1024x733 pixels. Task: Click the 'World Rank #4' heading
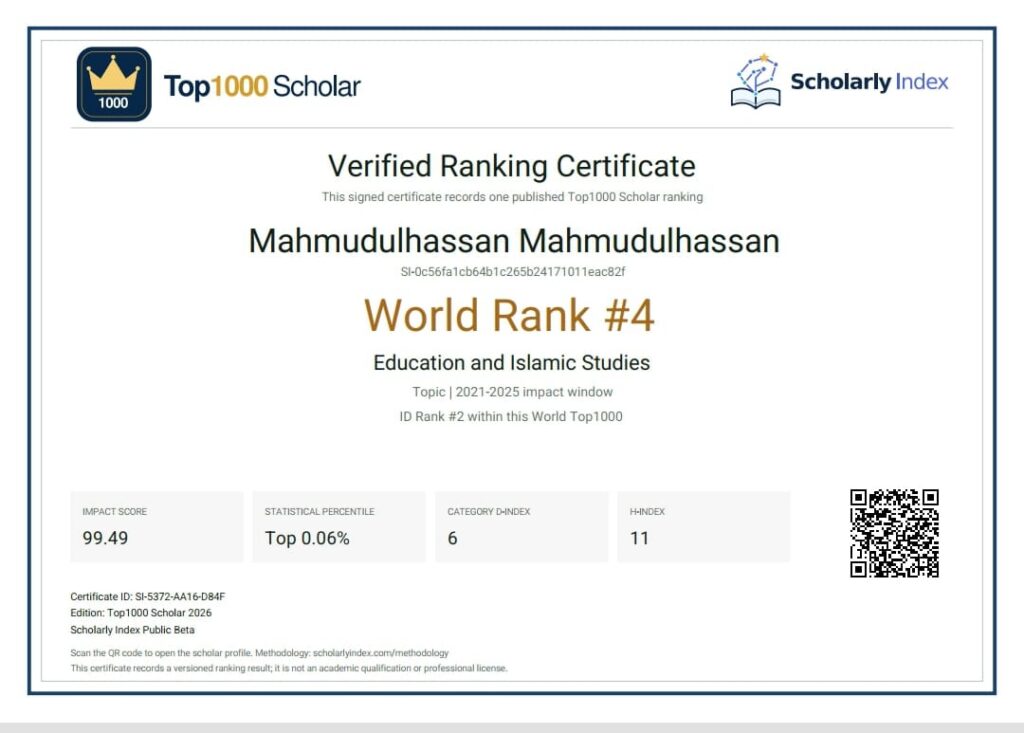coord(509,316)
